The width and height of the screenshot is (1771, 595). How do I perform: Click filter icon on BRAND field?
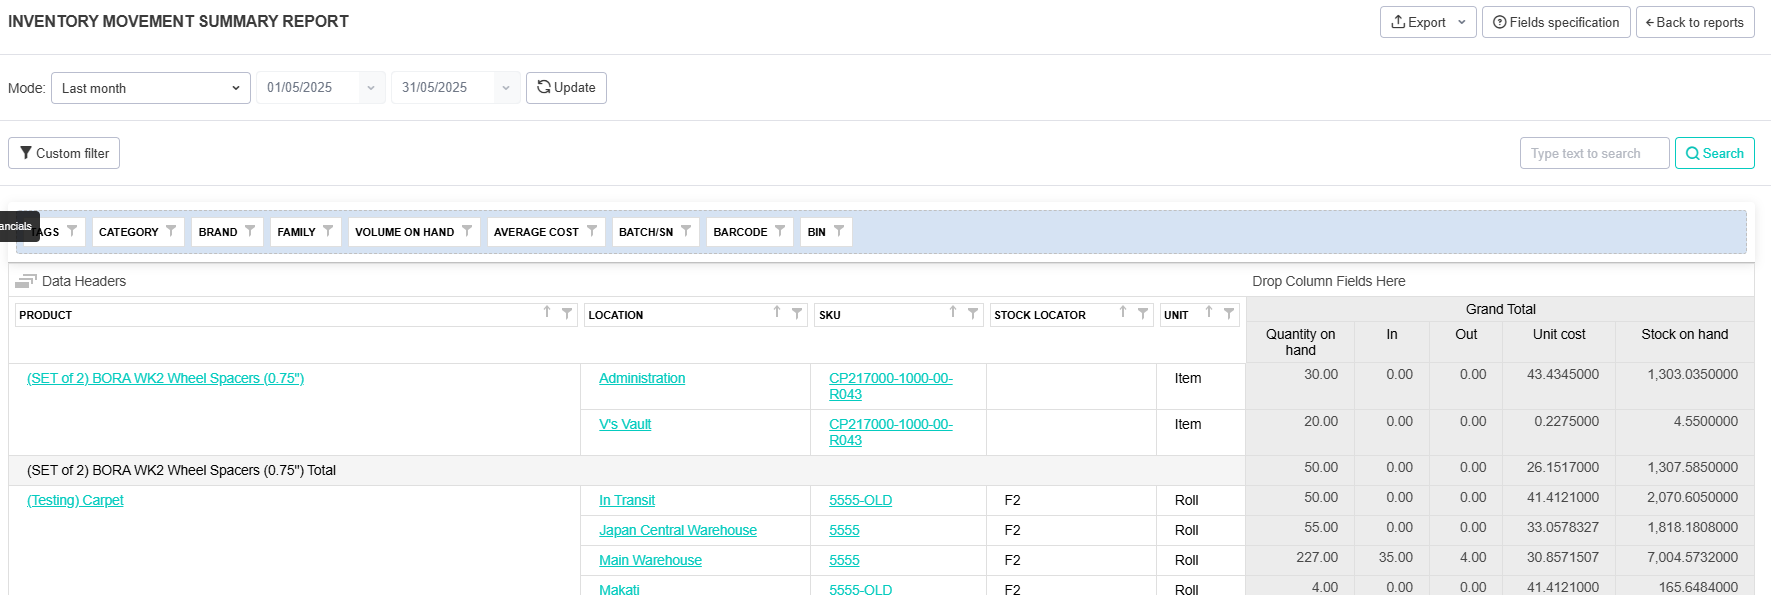coord(250,231)
